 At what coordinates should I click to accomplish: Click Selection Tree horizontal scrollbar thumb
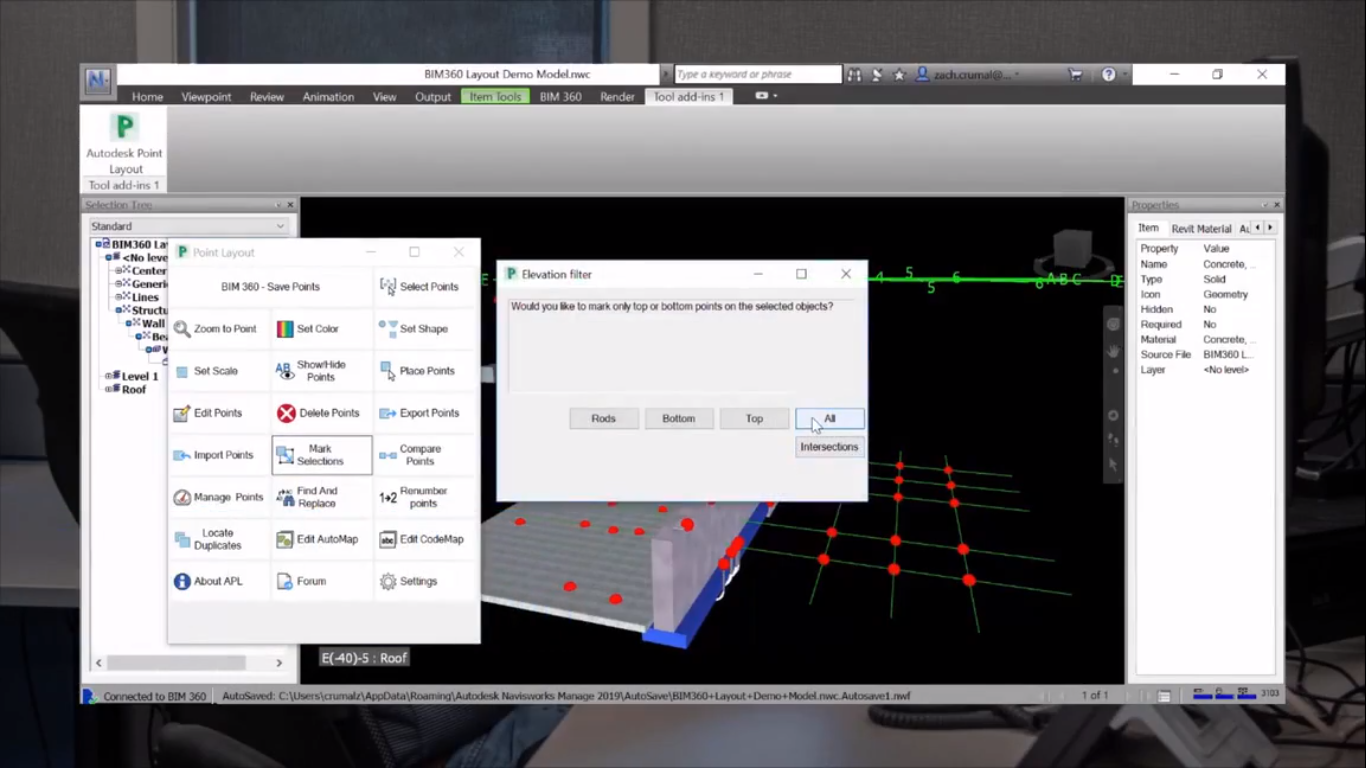(176, 663)
